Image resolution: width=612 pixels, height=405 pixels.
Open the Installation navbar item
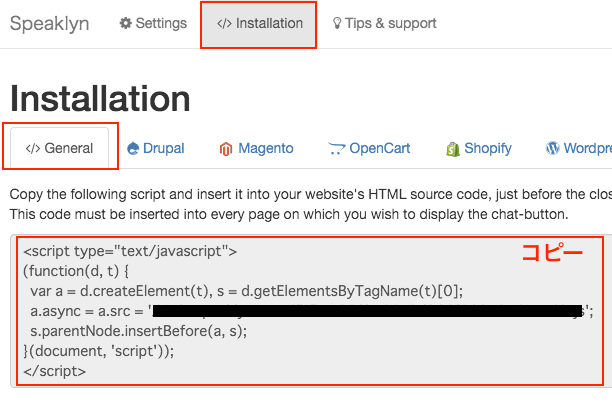click(x=258, y=25)
